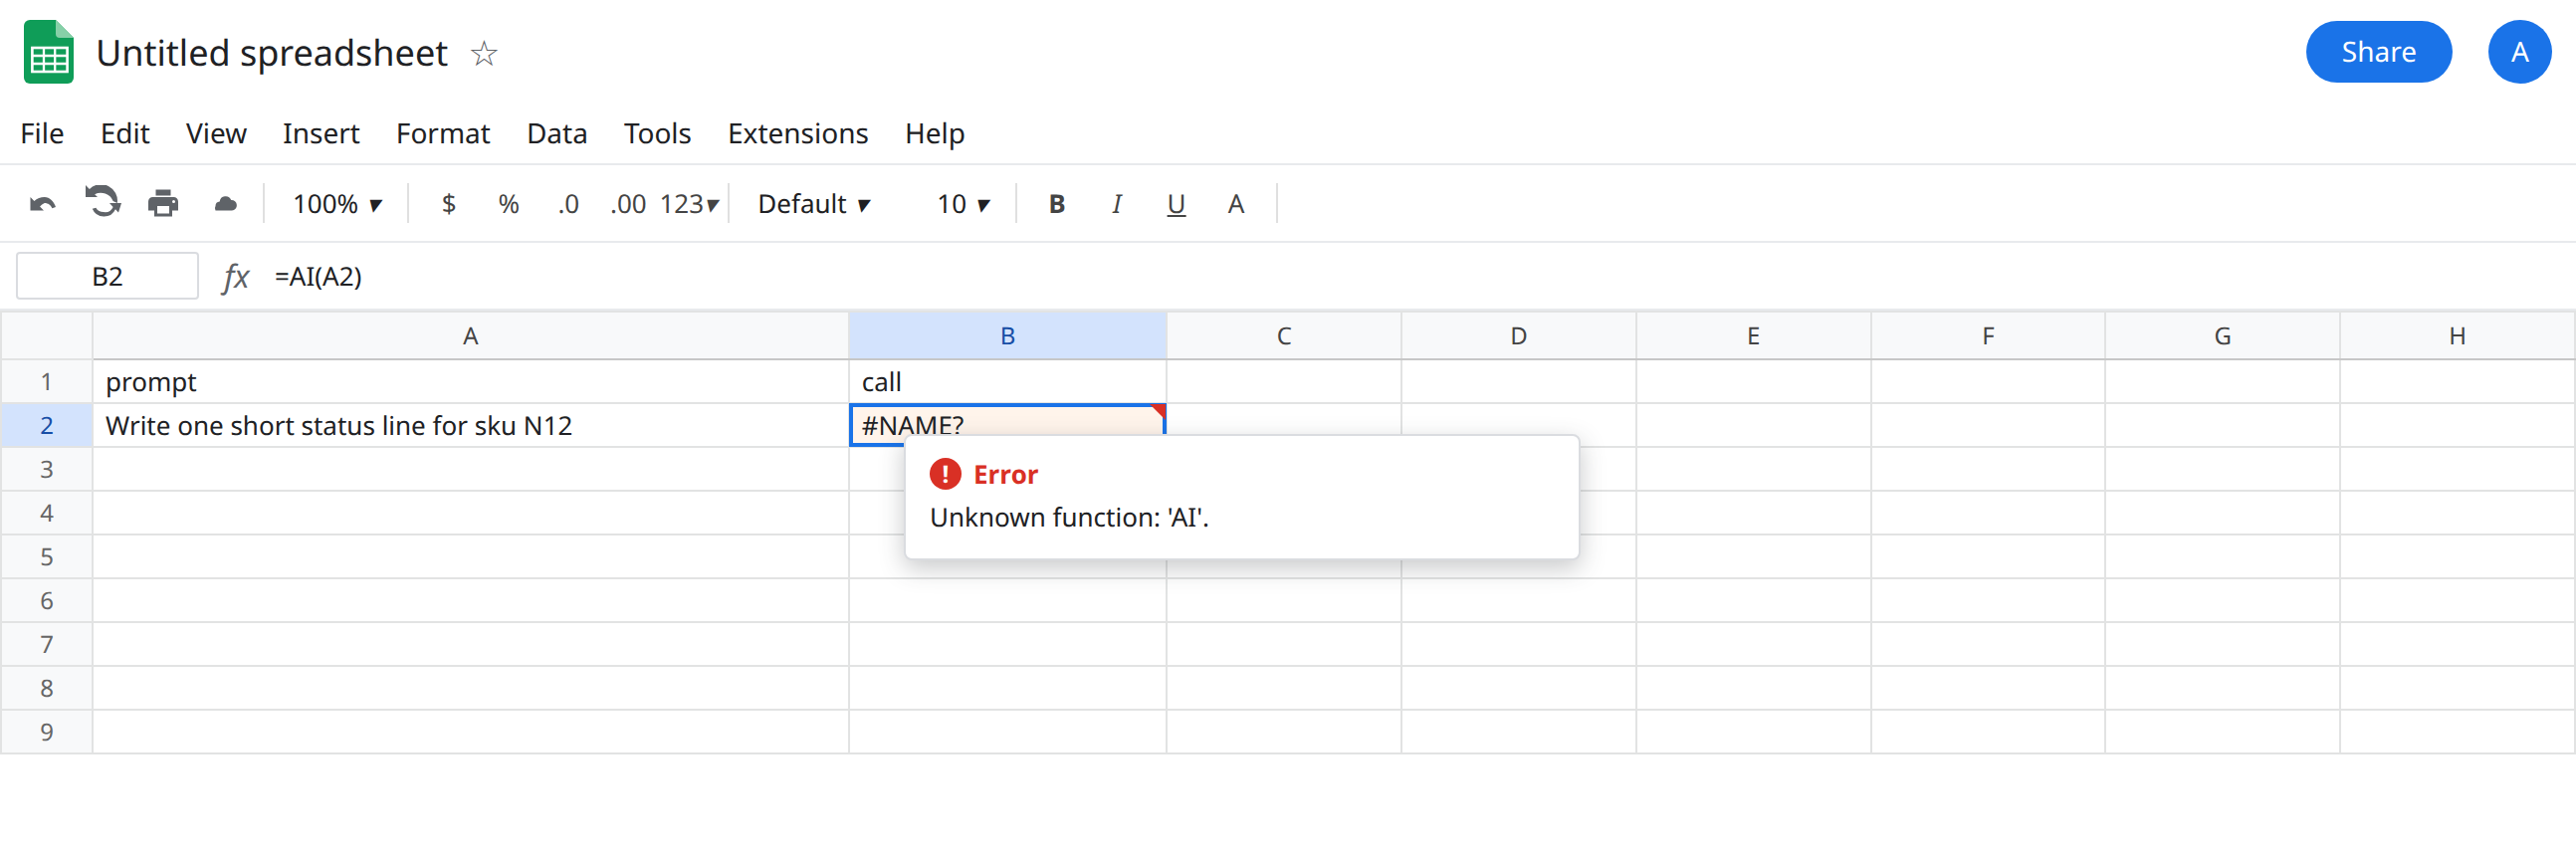Click the Google Sheets home icon
Screen dimensions: 2576x856
[x=48, y=52]
